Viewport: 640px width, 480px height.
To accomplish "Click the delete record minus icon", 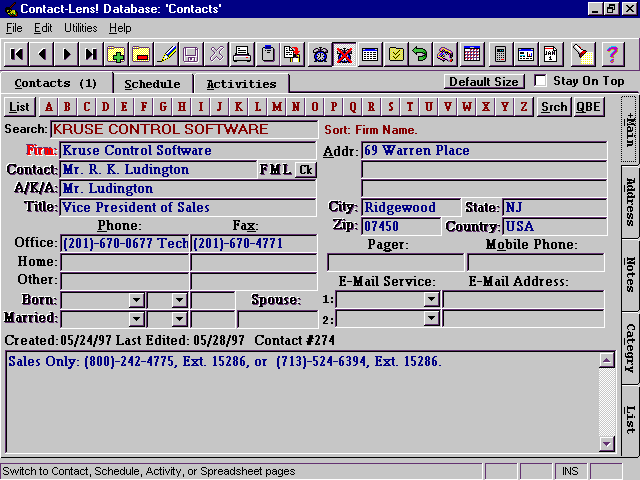I will [x=142, y=54].
